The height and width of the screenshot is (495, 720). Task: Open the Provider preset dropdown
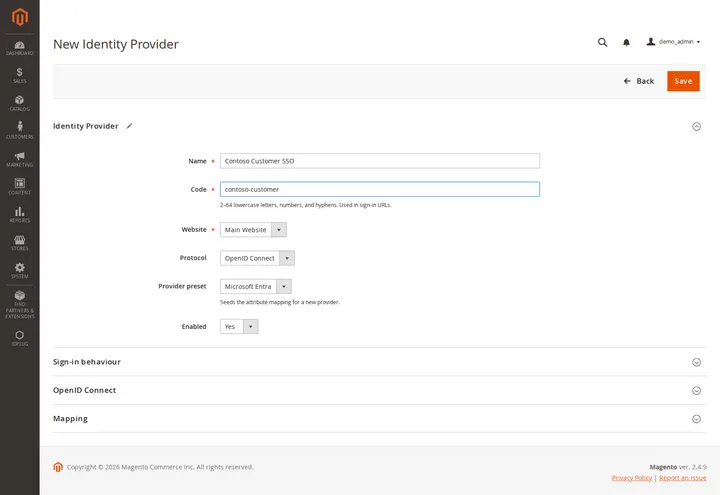pos(256,287)
